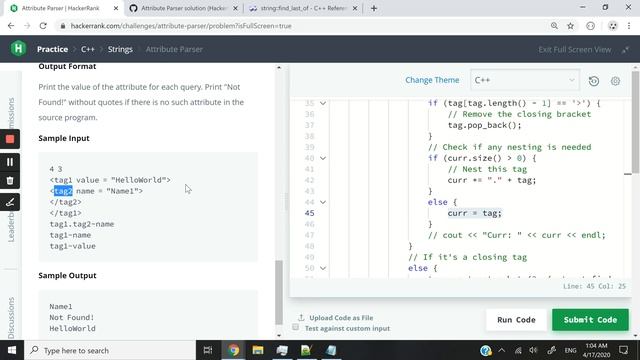Open the C++ language dropdown
This screenshot has width=640, height=360.
524,80
